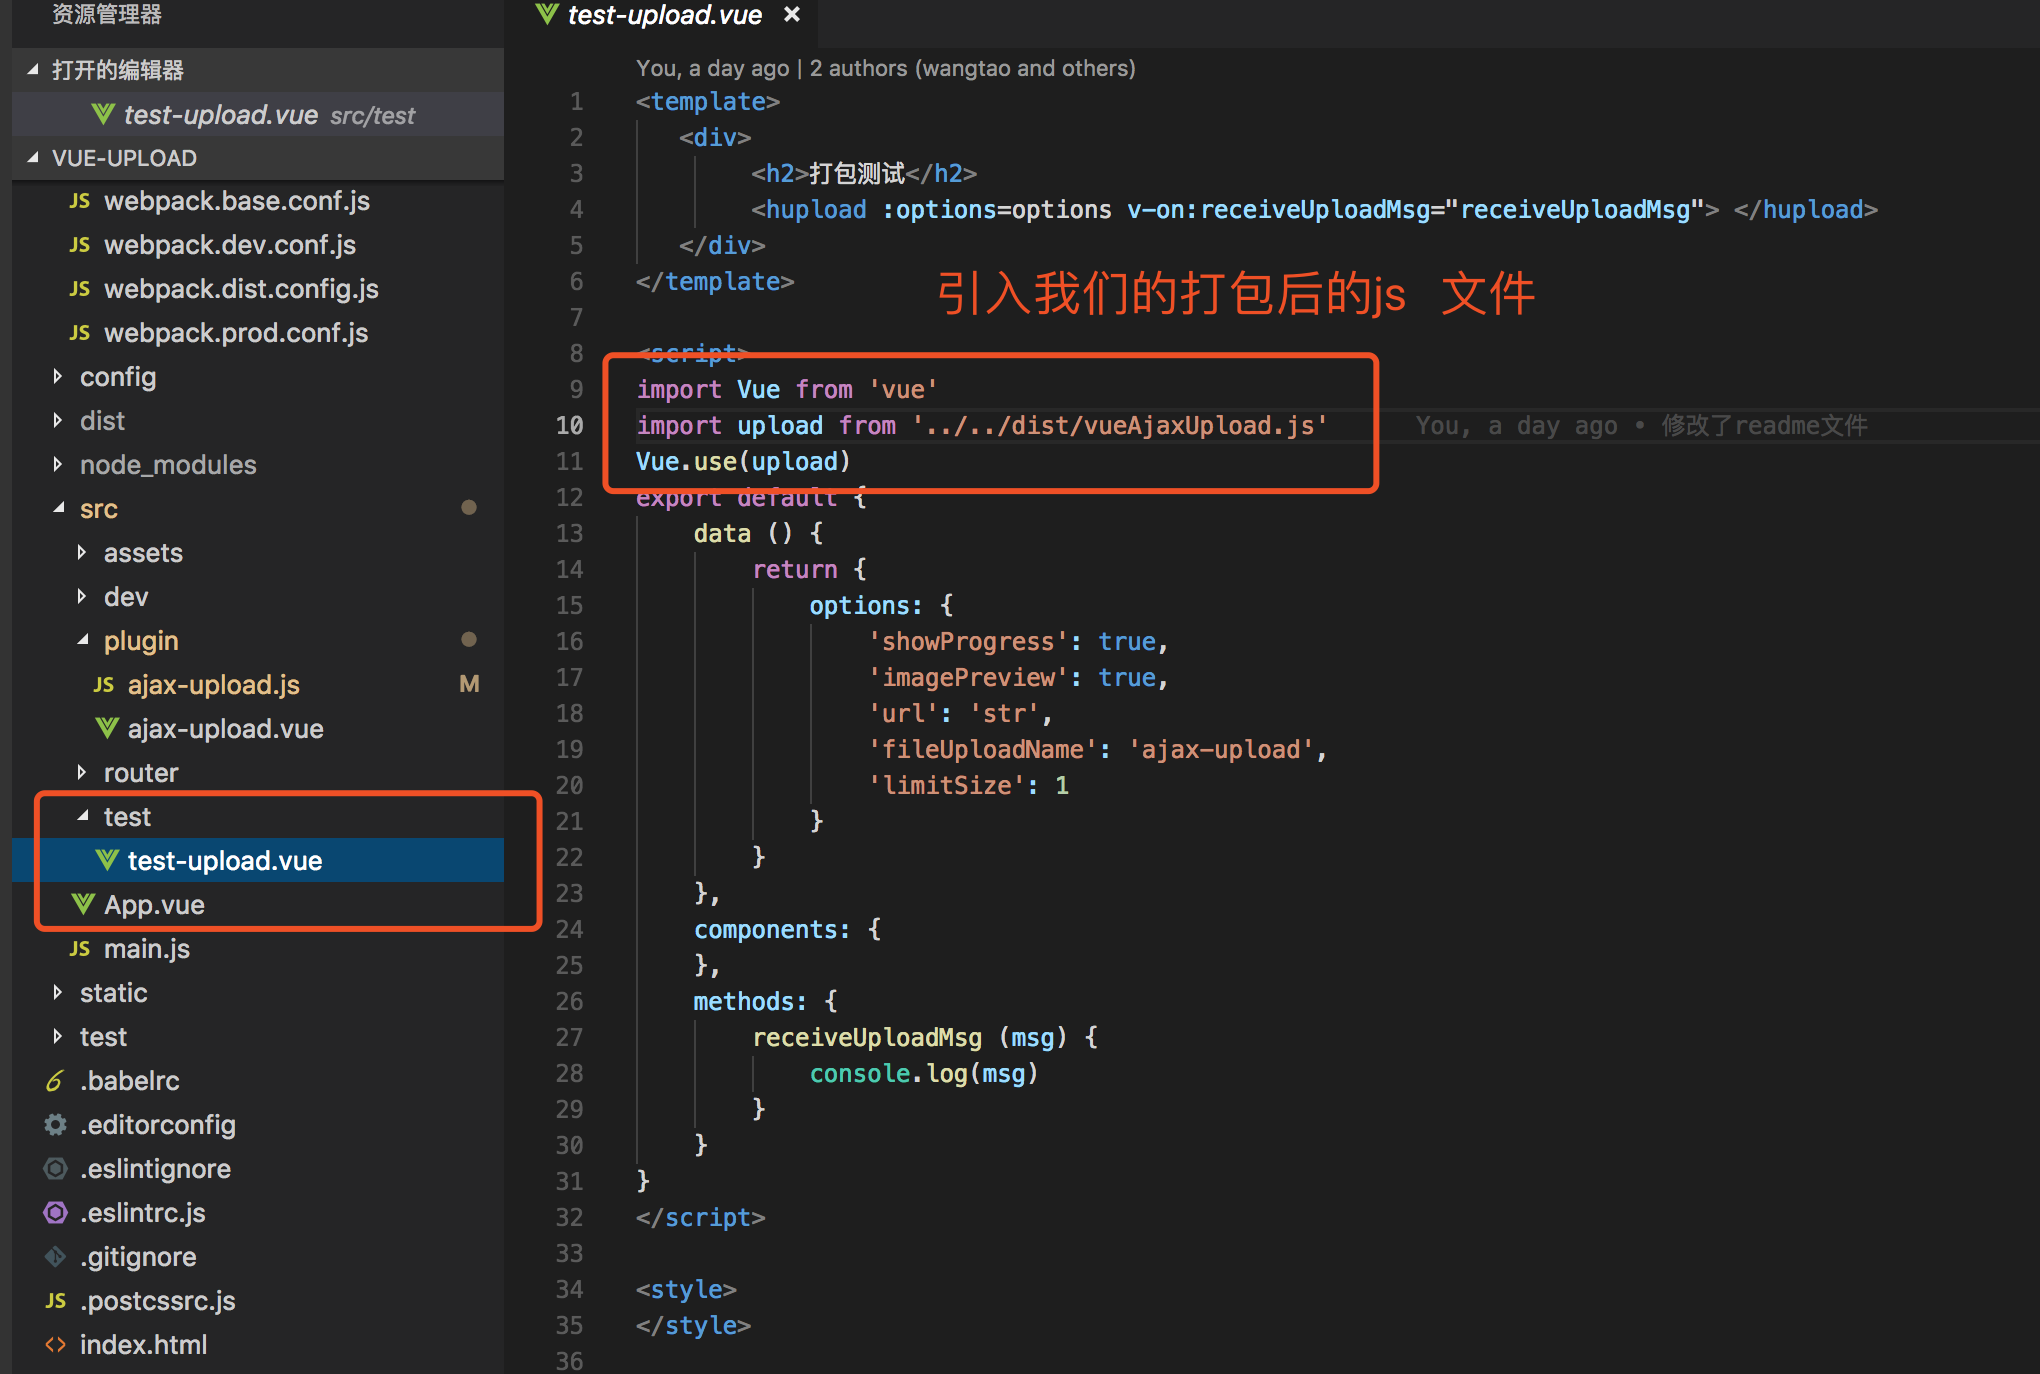
Task: Collapse the VUE-UPLOAD project section
Action: coord(33,158)
